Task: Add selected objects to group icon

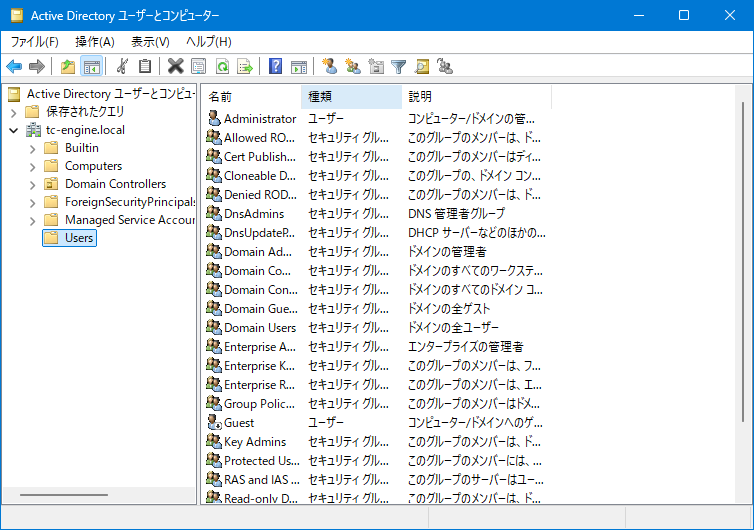Action: pos(445,66)
